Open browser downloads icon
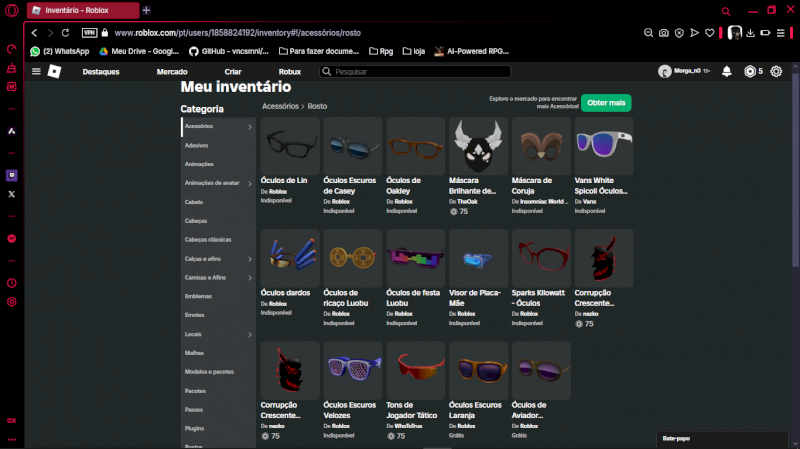The width and height of the screenshot is (800, 449). point(751,33)
